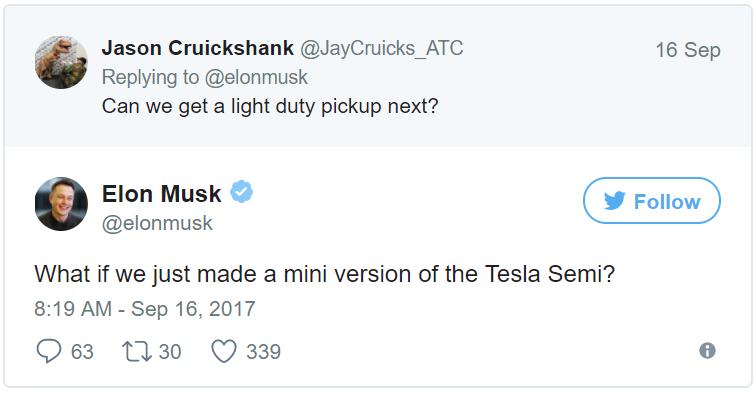This screenshot has width=756, height=393.
Task: Open the 16 Sep timestamp
Action: (x=688, y=50)
